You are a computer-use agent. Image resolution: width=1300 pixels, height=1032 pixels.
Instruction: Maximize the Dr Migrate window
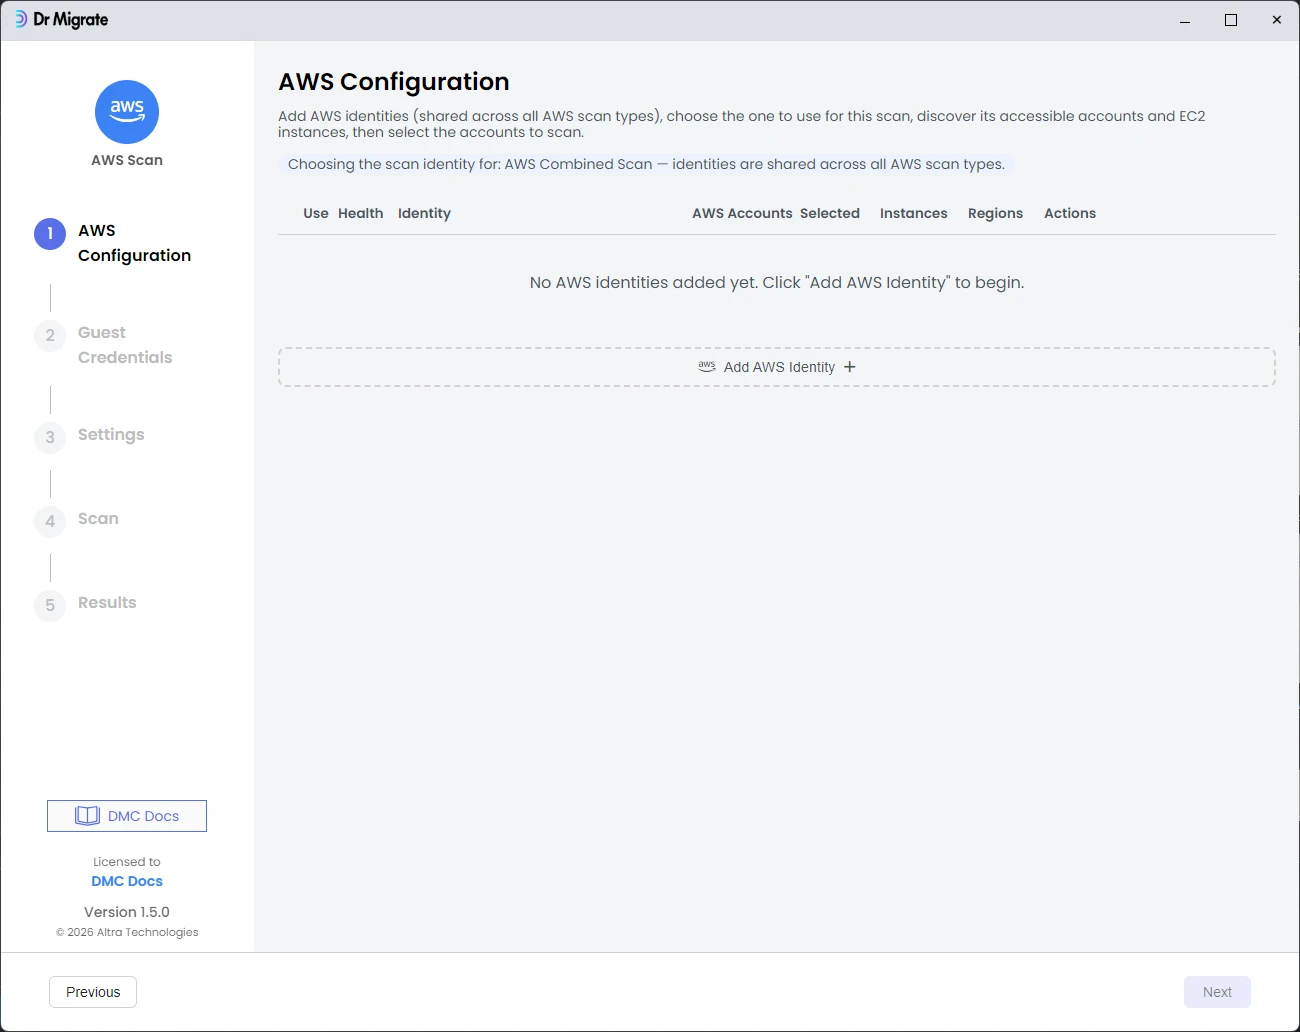1231,20
